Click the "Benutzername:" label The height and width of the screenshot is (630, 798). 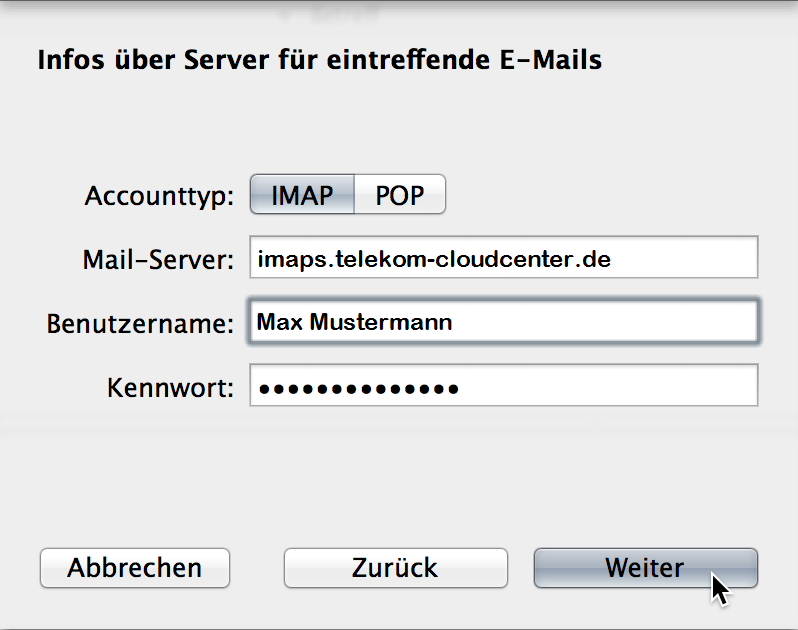(140, 324)
